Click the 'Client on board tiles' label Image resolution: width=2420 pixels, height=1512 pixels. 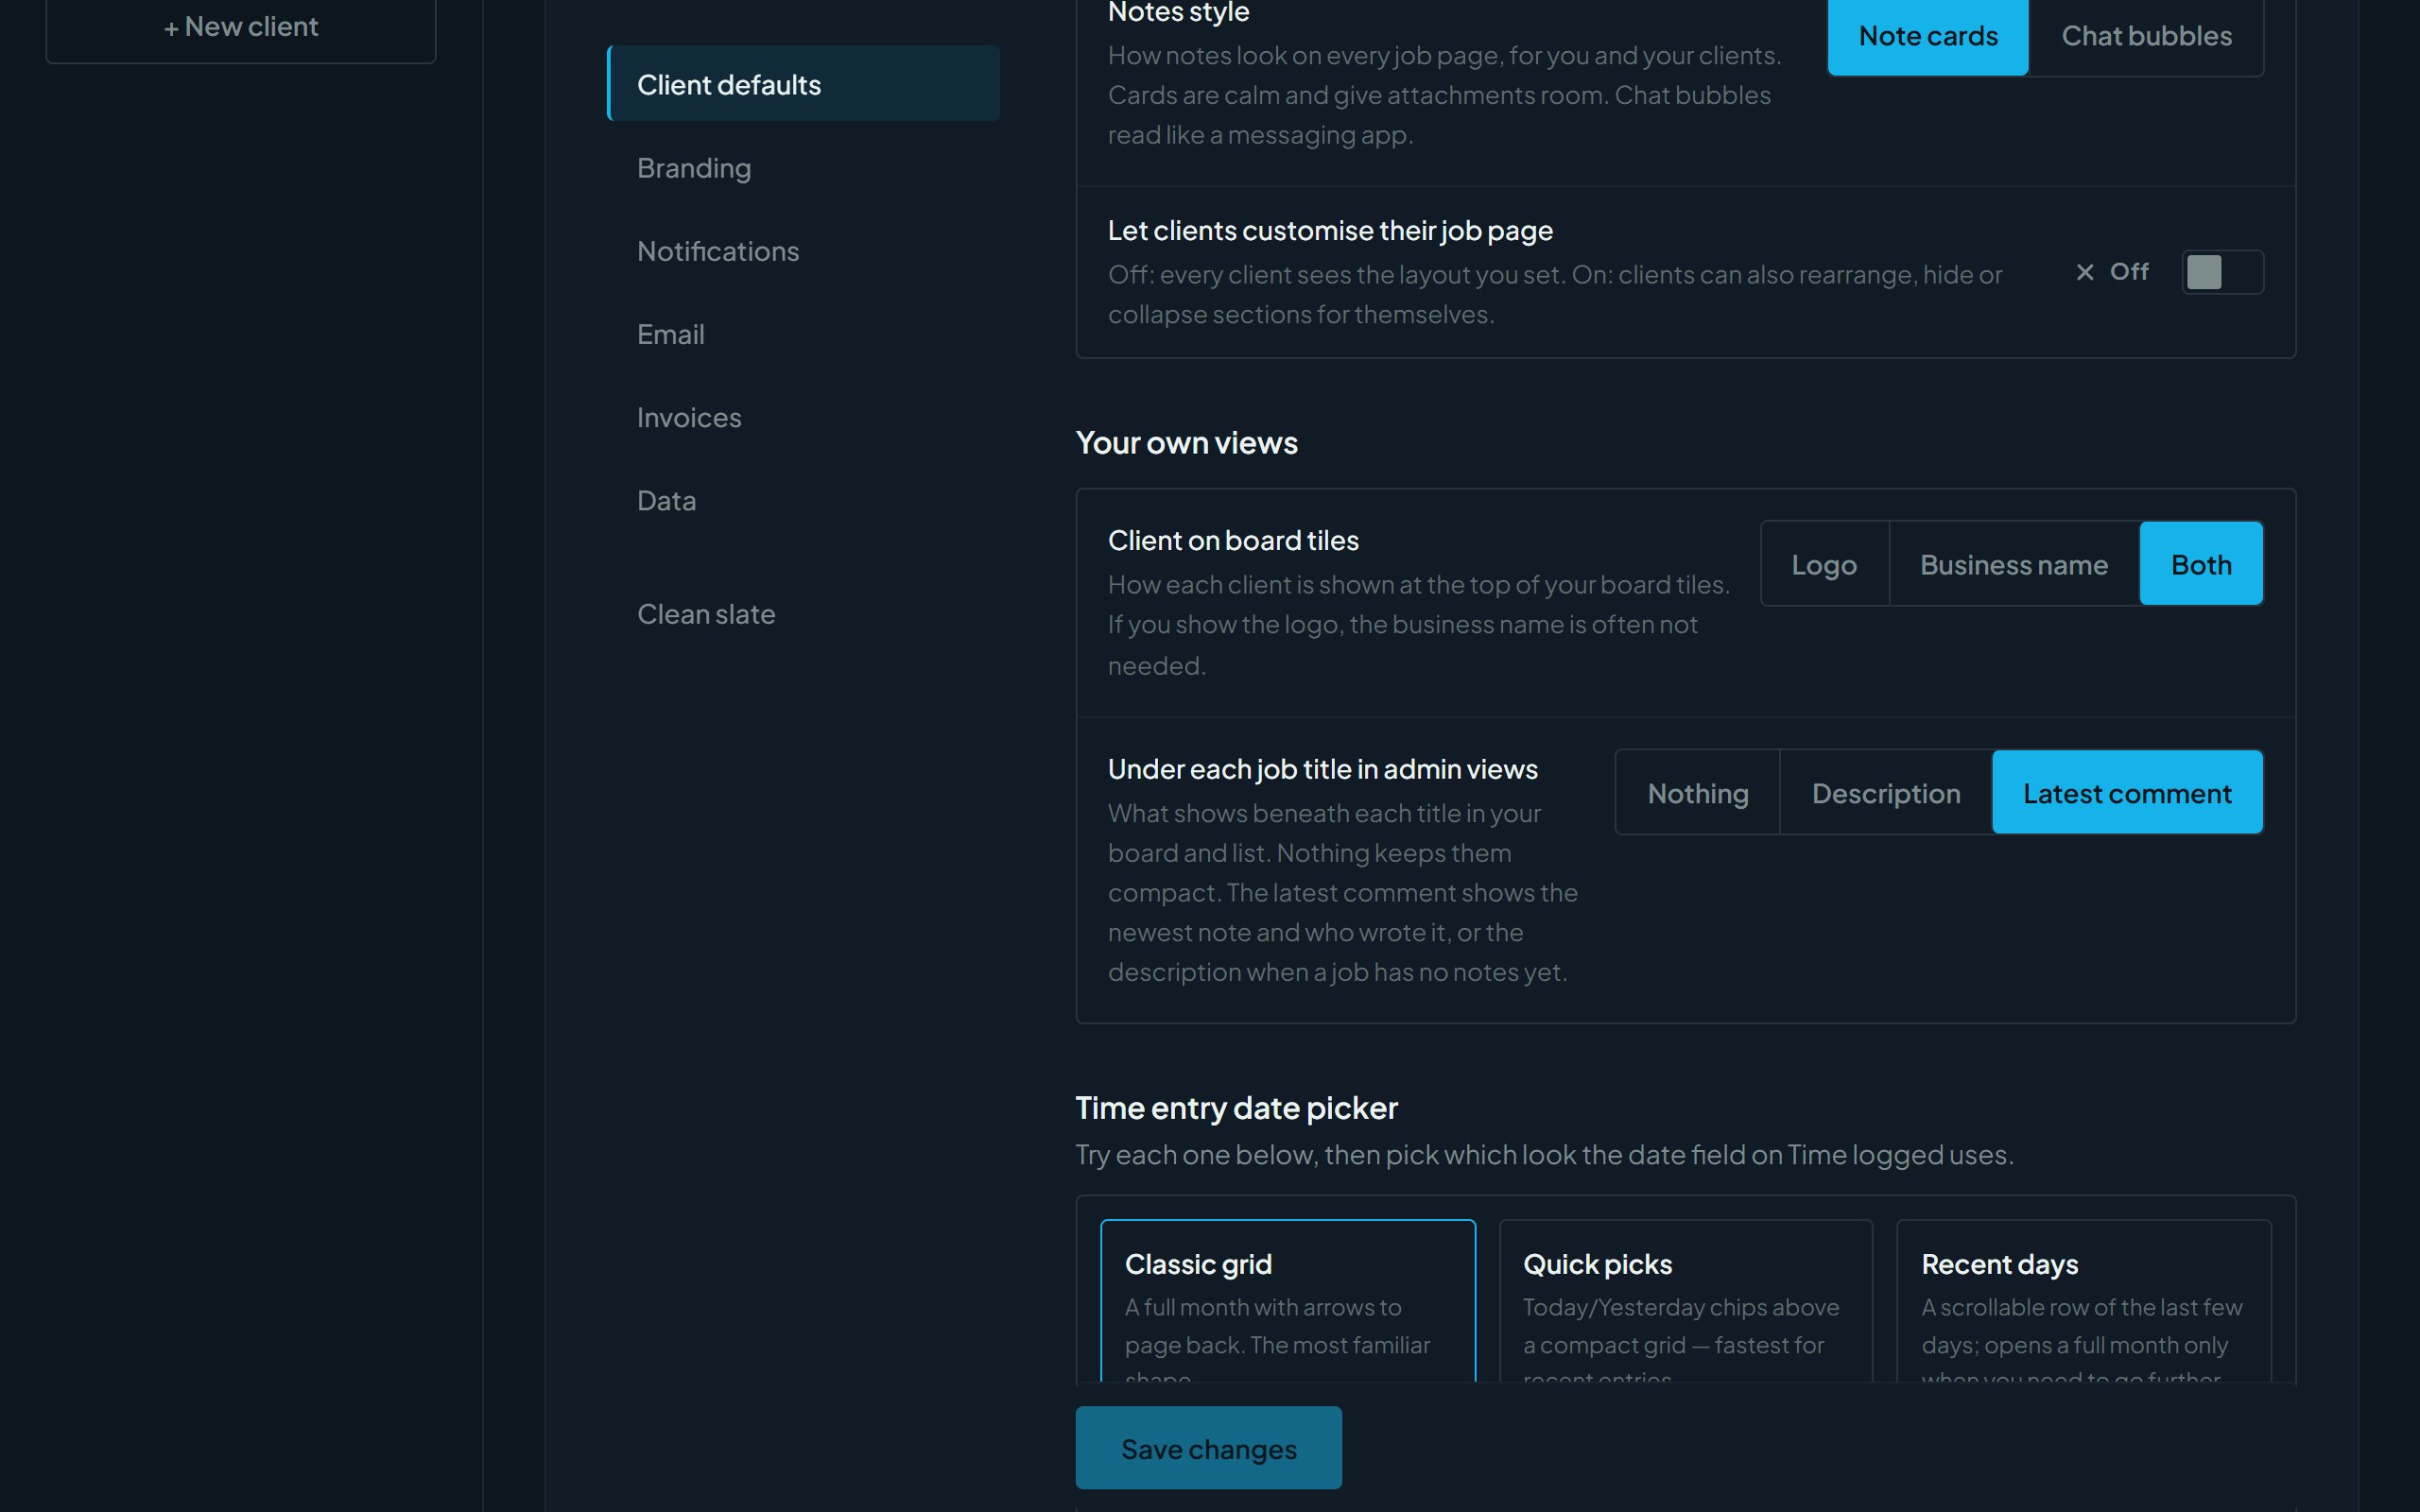pos(1233,541)
